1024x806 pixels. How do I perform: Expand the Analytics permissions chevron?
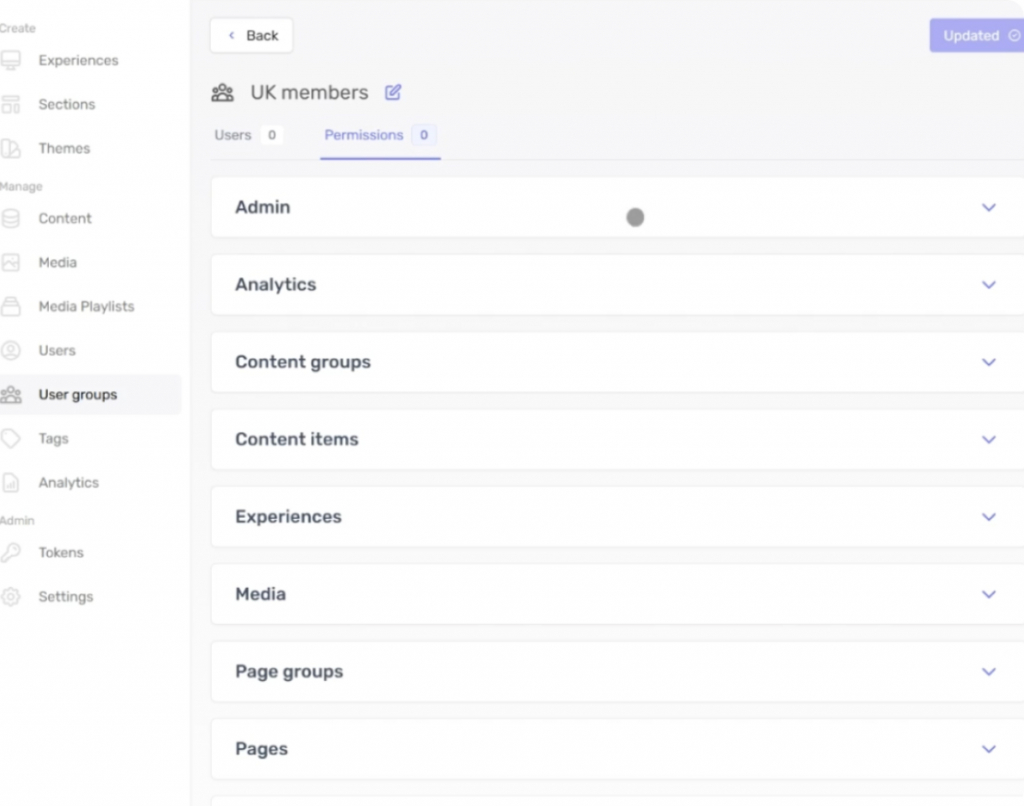coord(988,285)
